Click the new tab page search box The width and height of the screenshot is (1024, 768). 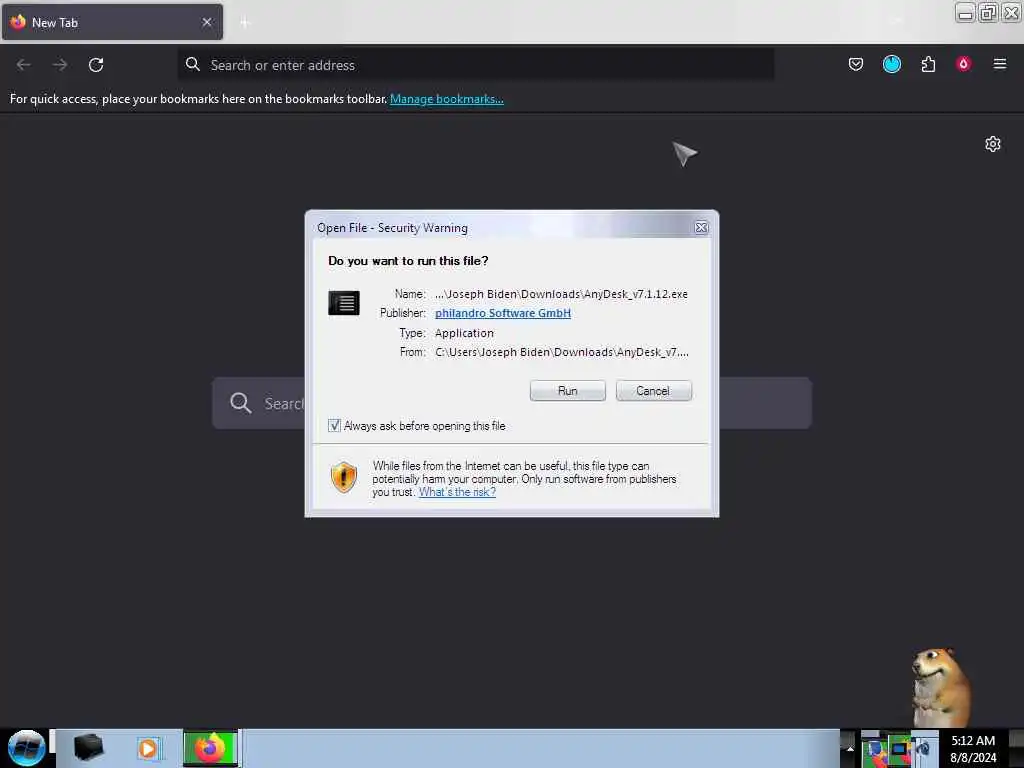coord(512,403)
